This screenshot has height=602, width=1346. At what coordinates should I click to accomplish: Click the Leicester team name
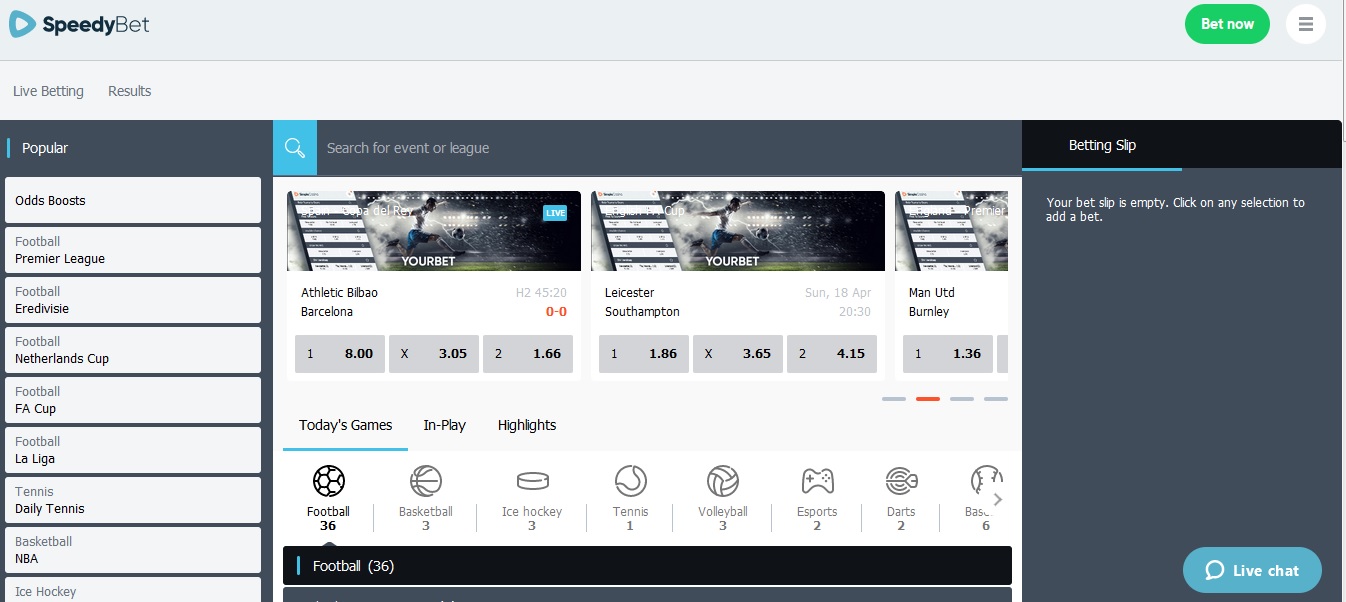tap(629, 293)
